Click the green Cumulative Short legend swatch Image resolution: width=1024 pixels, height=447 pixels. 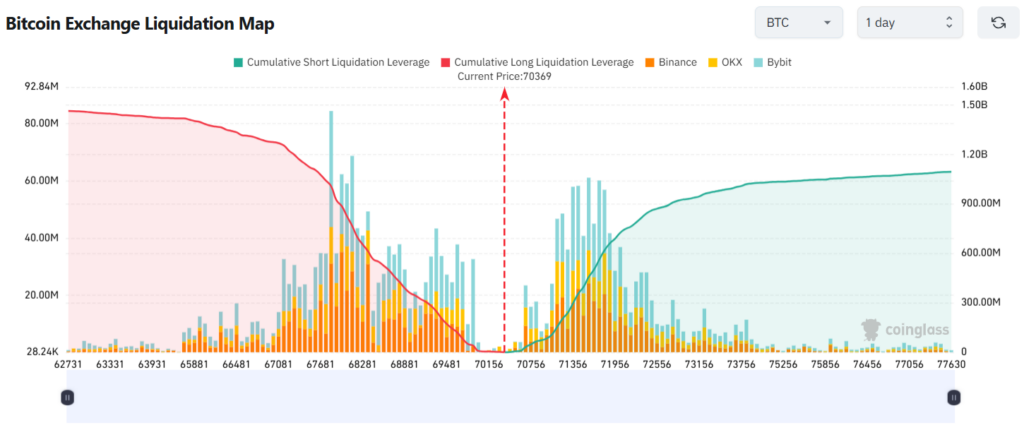(x=237, y=62)
